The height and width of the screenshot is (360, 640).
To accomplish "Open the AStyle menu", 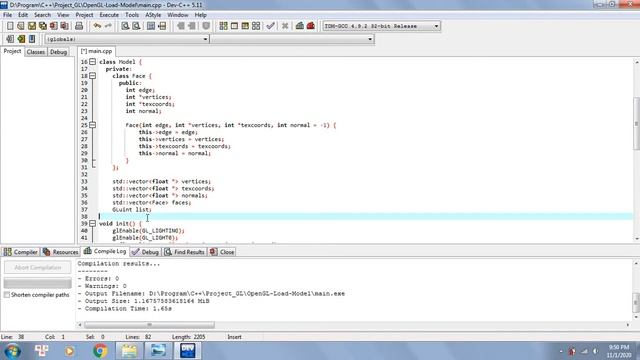I will pos(153,15).
